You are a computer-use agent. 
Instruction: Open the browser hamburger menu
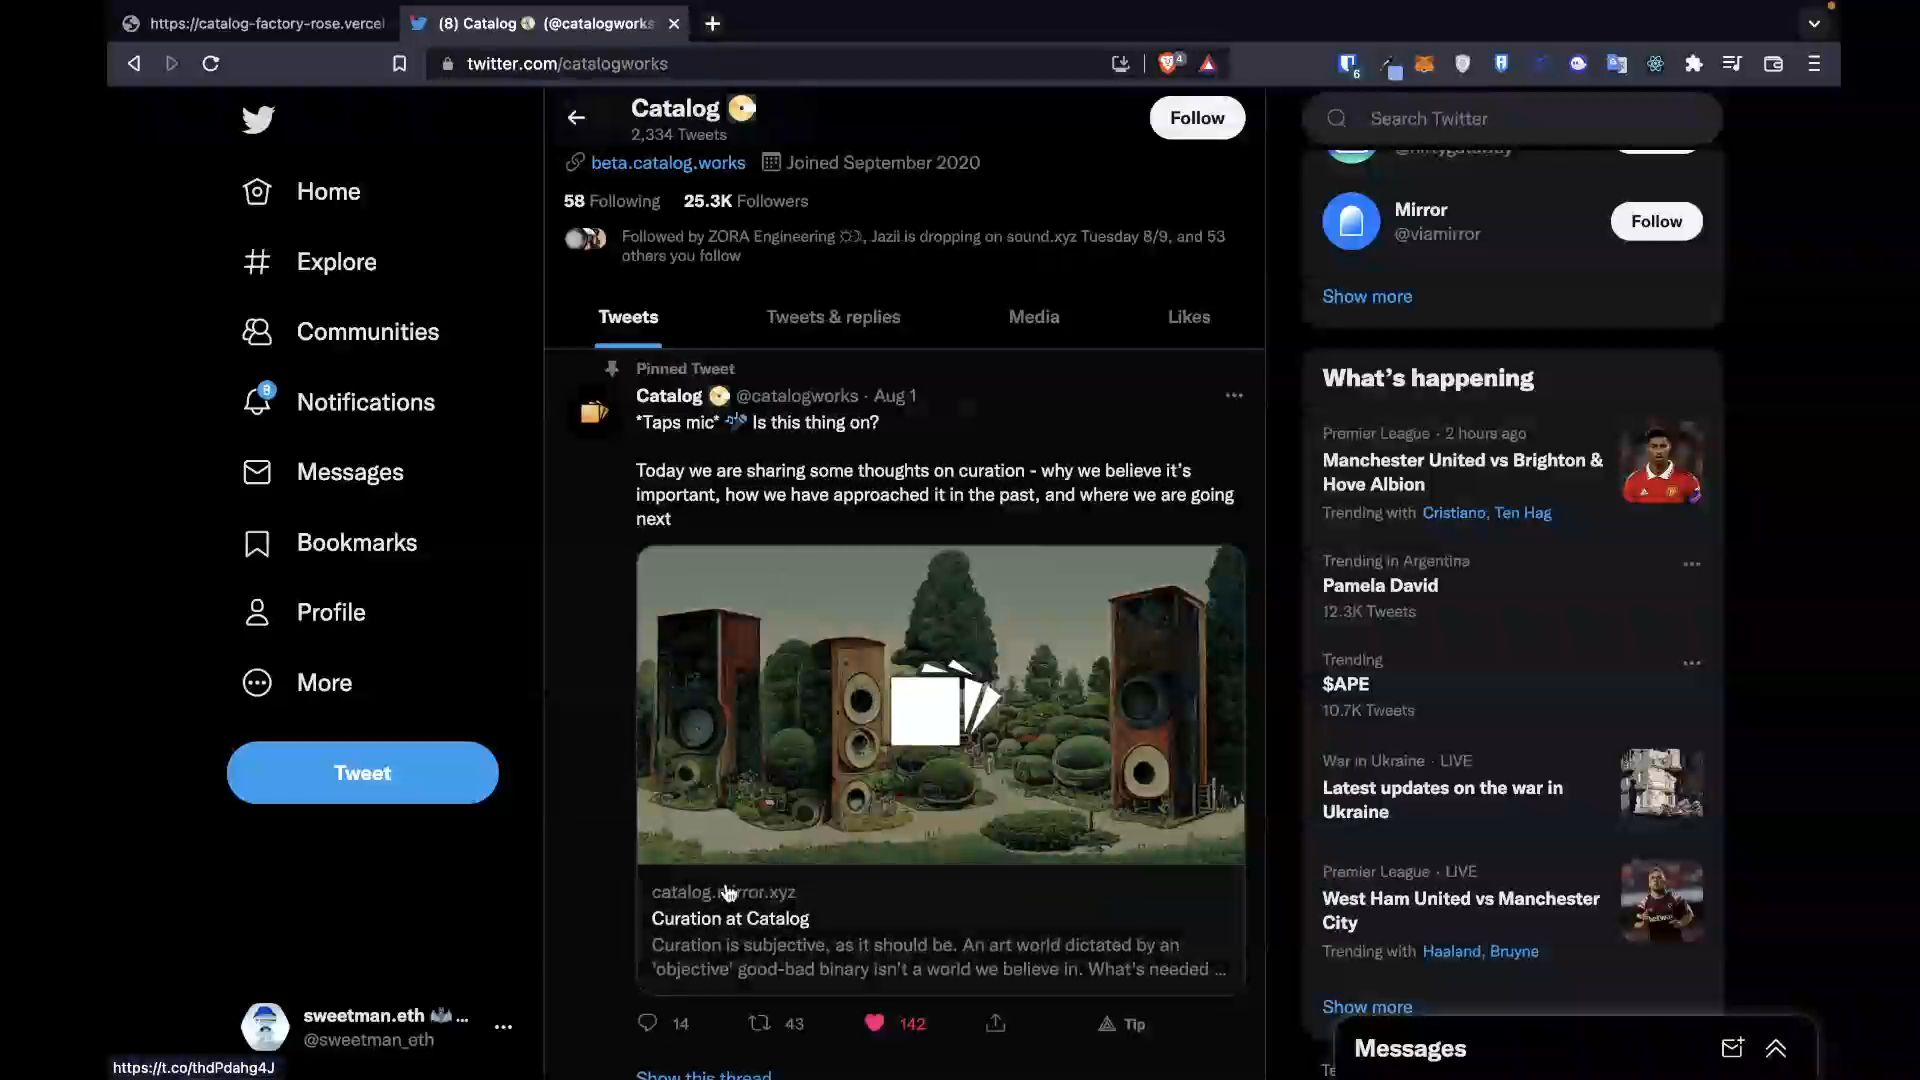point(1813,64)
